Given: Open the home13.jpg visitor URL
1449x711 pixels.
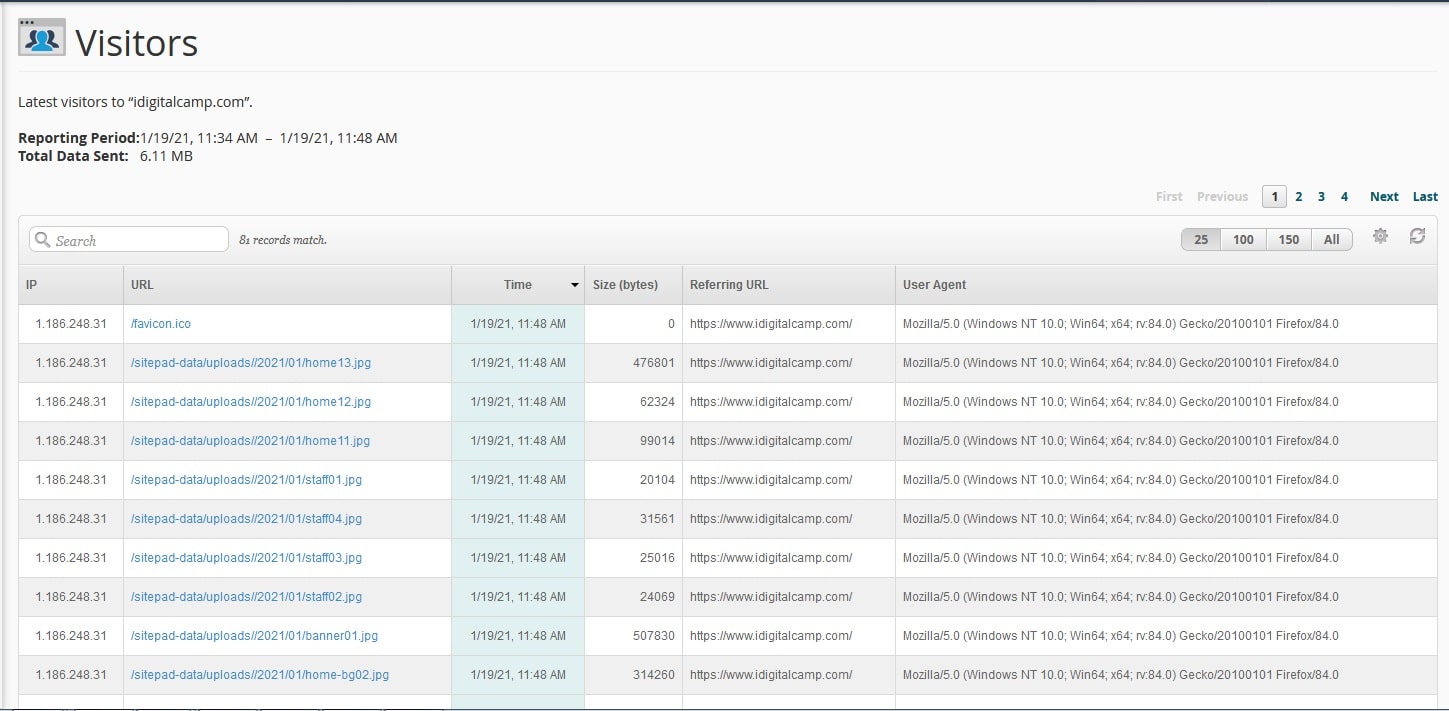Looking at the screenshot, I should (x=249, y=362).
